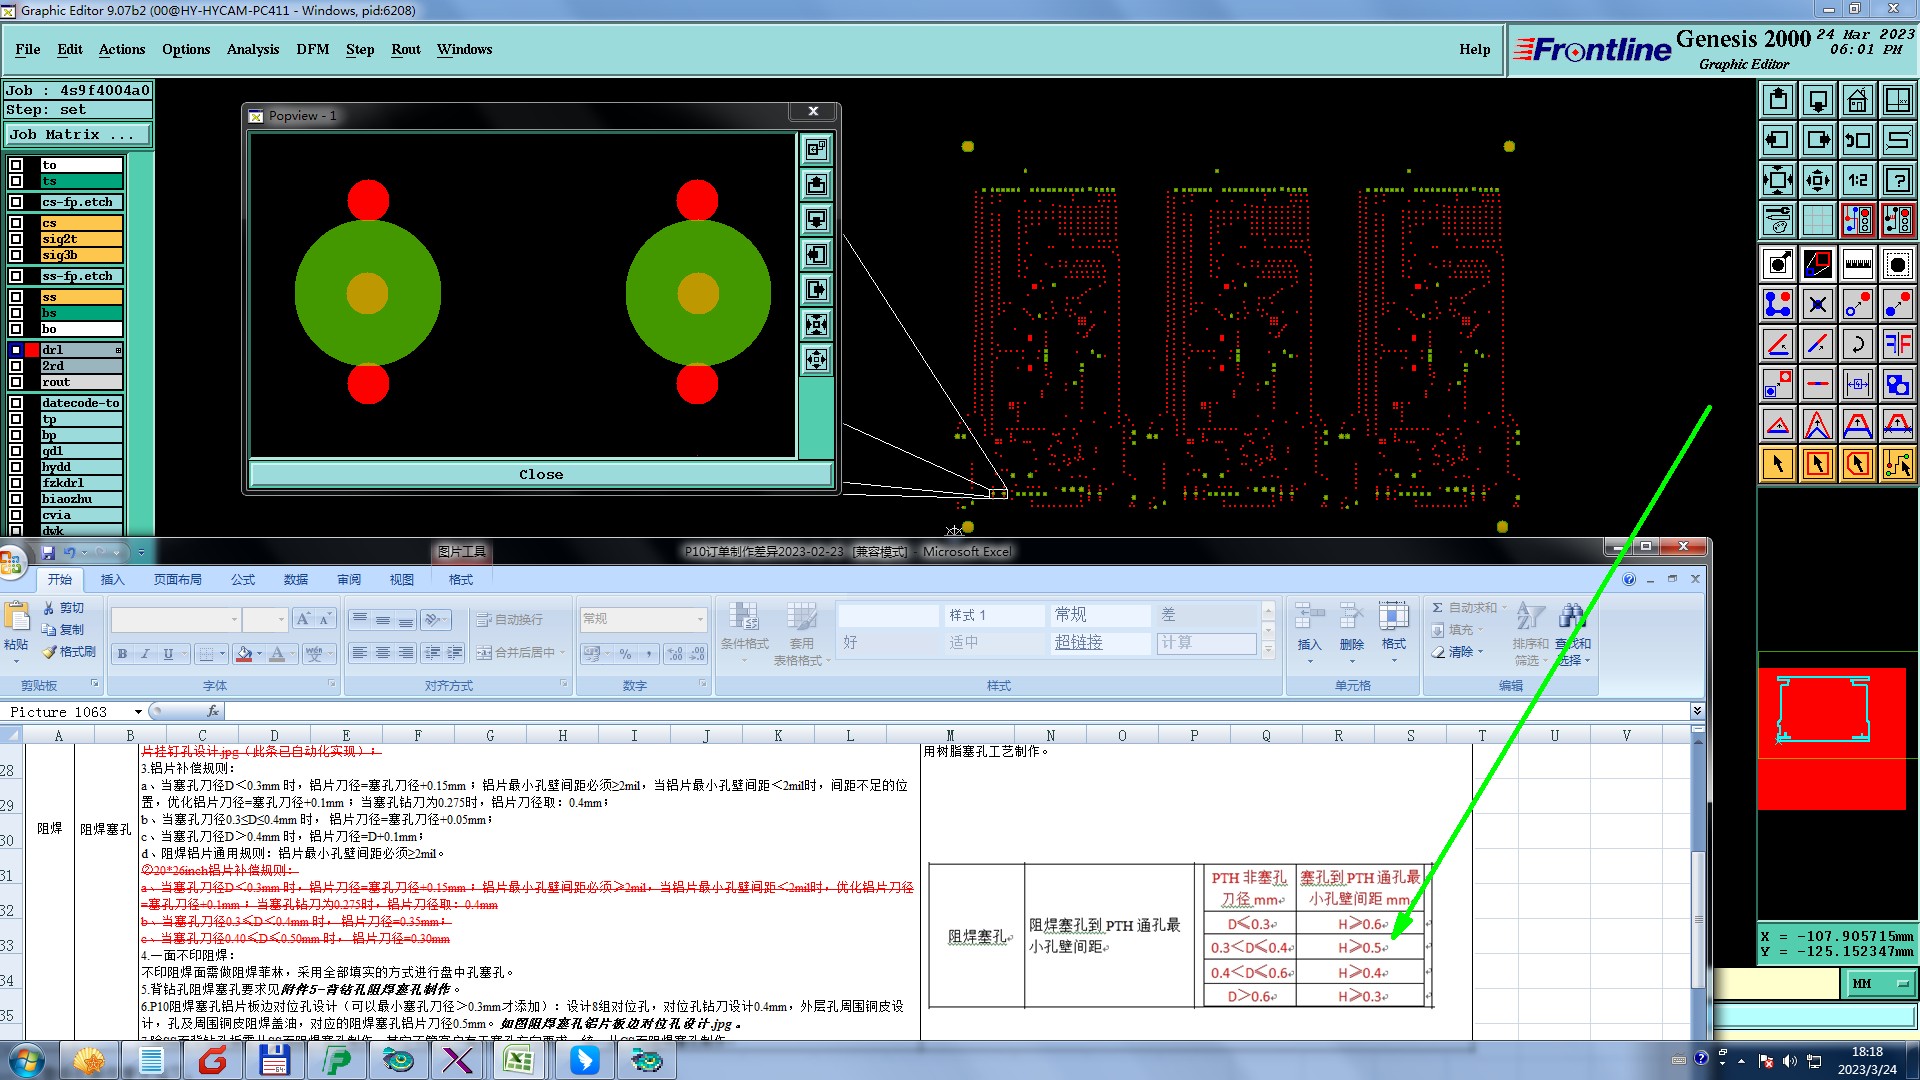
Task: Click the Home view icon
Action: [1857, 100]
